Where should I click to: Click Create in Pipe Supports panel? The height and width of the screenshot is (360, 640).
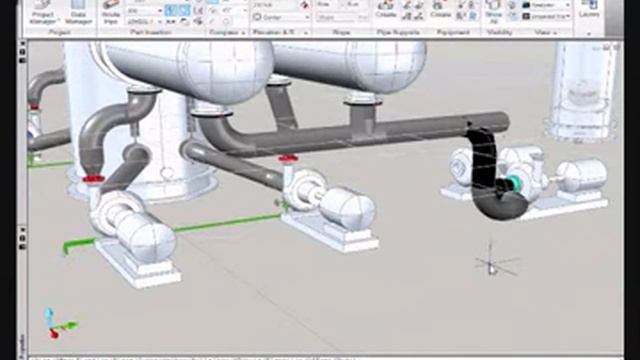[x=386, y=9]
